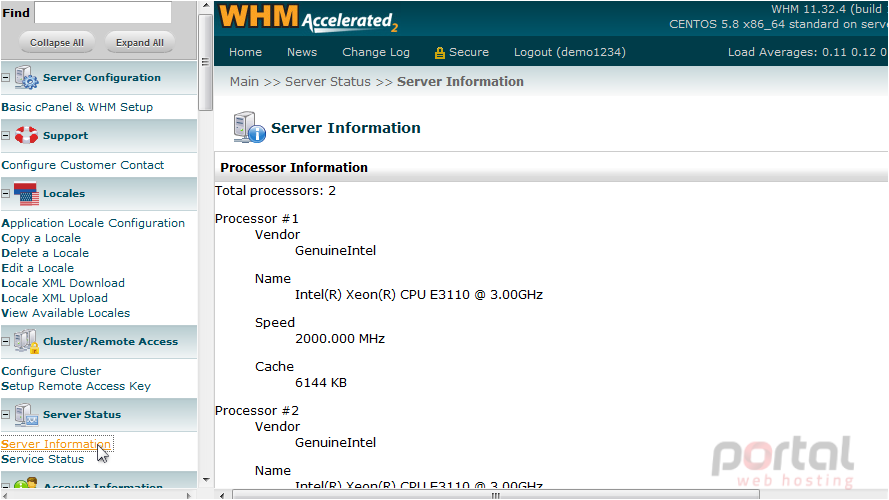
Task: Go to Server Status in the breadcrumb
Action: (x=328, y=82)
